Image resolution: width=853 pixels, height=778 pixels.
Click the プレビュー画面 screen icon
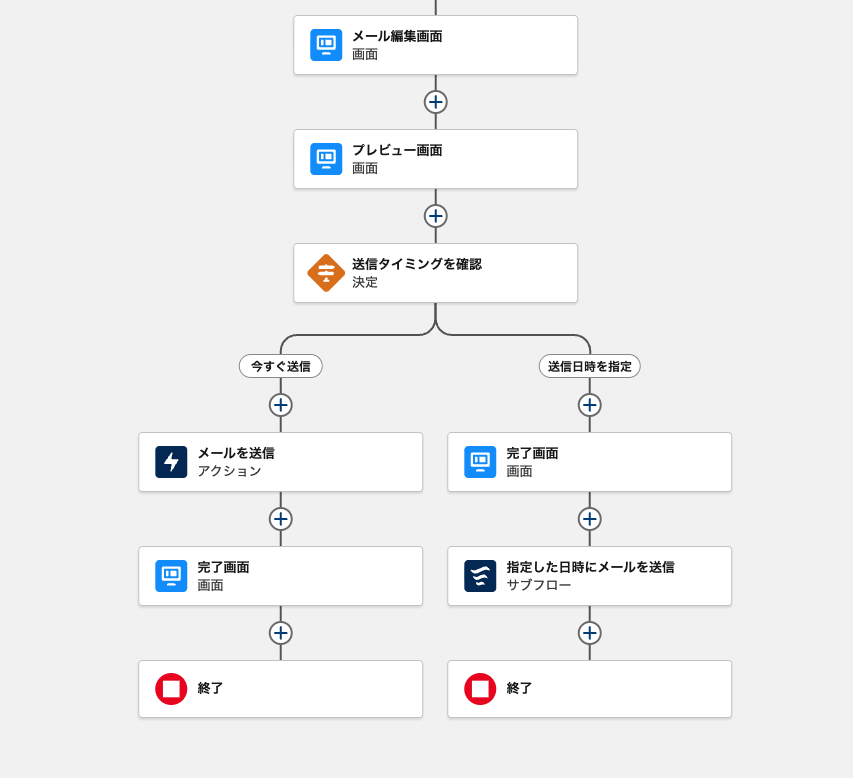point(326,159)
